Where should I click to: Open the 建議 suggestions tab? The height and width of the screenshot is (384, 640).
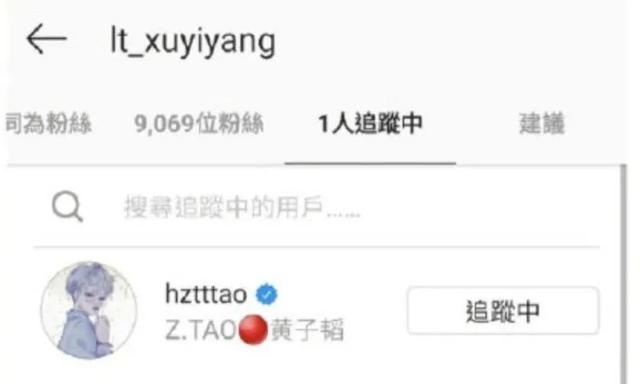[x=542, y=123]
